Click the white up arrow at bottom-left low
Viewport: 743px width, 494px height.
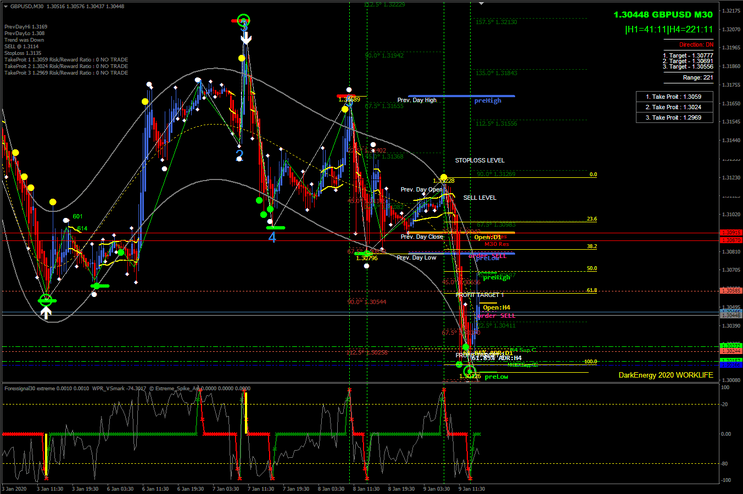point(46,312)
